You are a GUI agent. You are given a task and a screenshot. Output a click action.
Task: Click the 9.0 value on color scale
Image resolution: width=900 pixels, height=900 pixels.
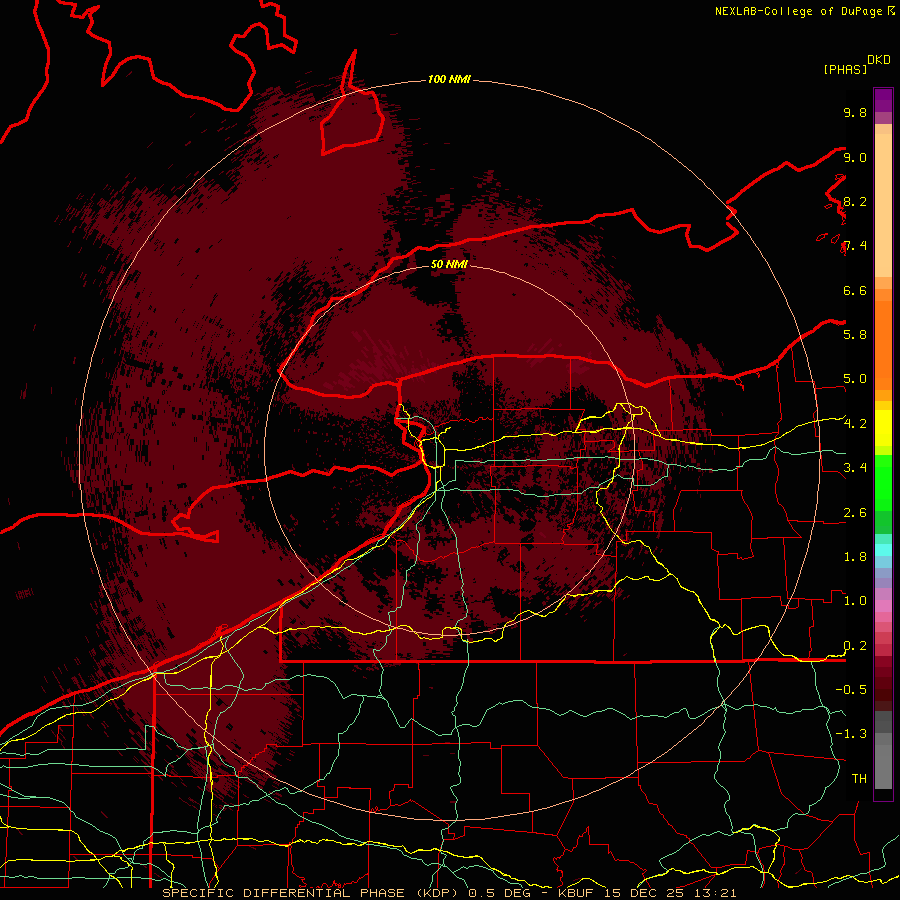855,158
